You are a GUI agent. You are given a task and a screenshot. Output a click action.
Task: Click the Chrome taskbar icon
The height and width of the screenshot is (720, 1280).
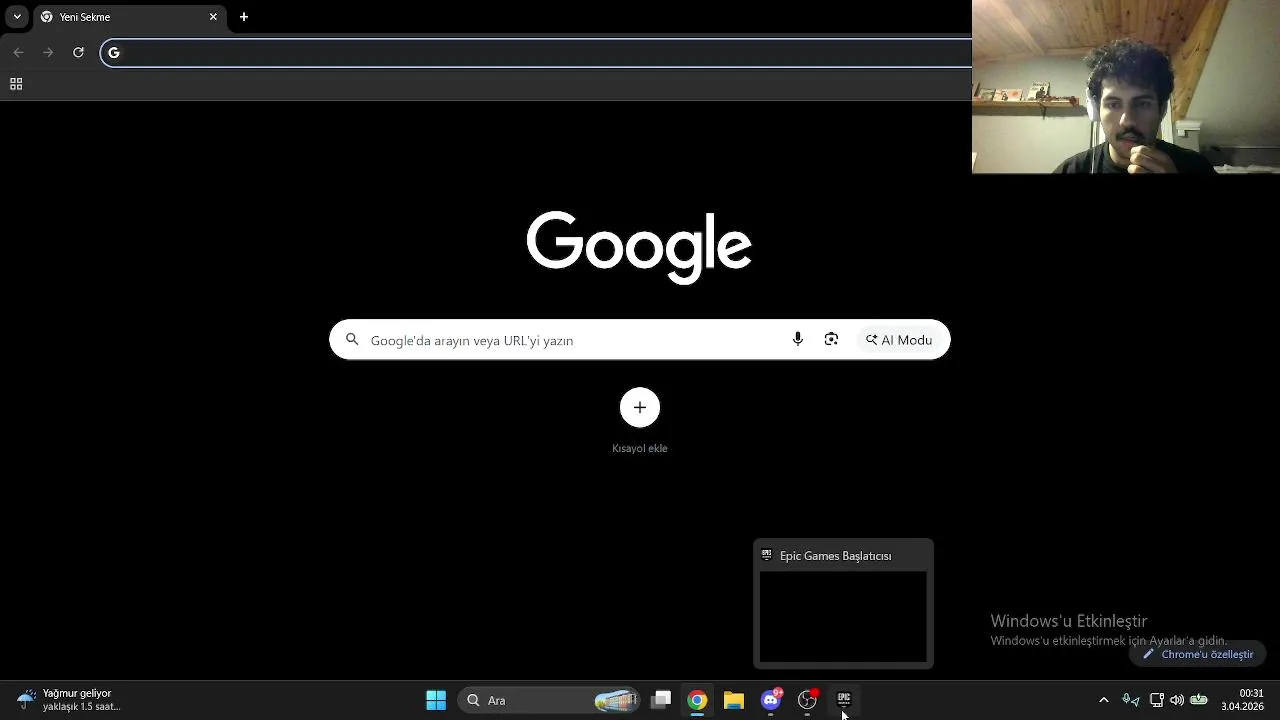tap(697, 700)
